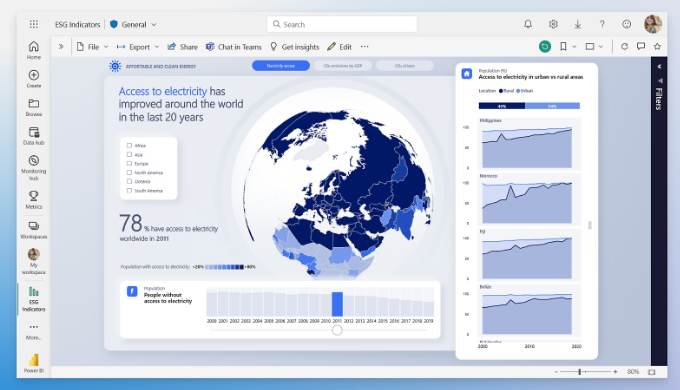Click the Power BI logo
The height and width of the screenshot is (390, 680).
pyautogui.click(x=33, y=363)
